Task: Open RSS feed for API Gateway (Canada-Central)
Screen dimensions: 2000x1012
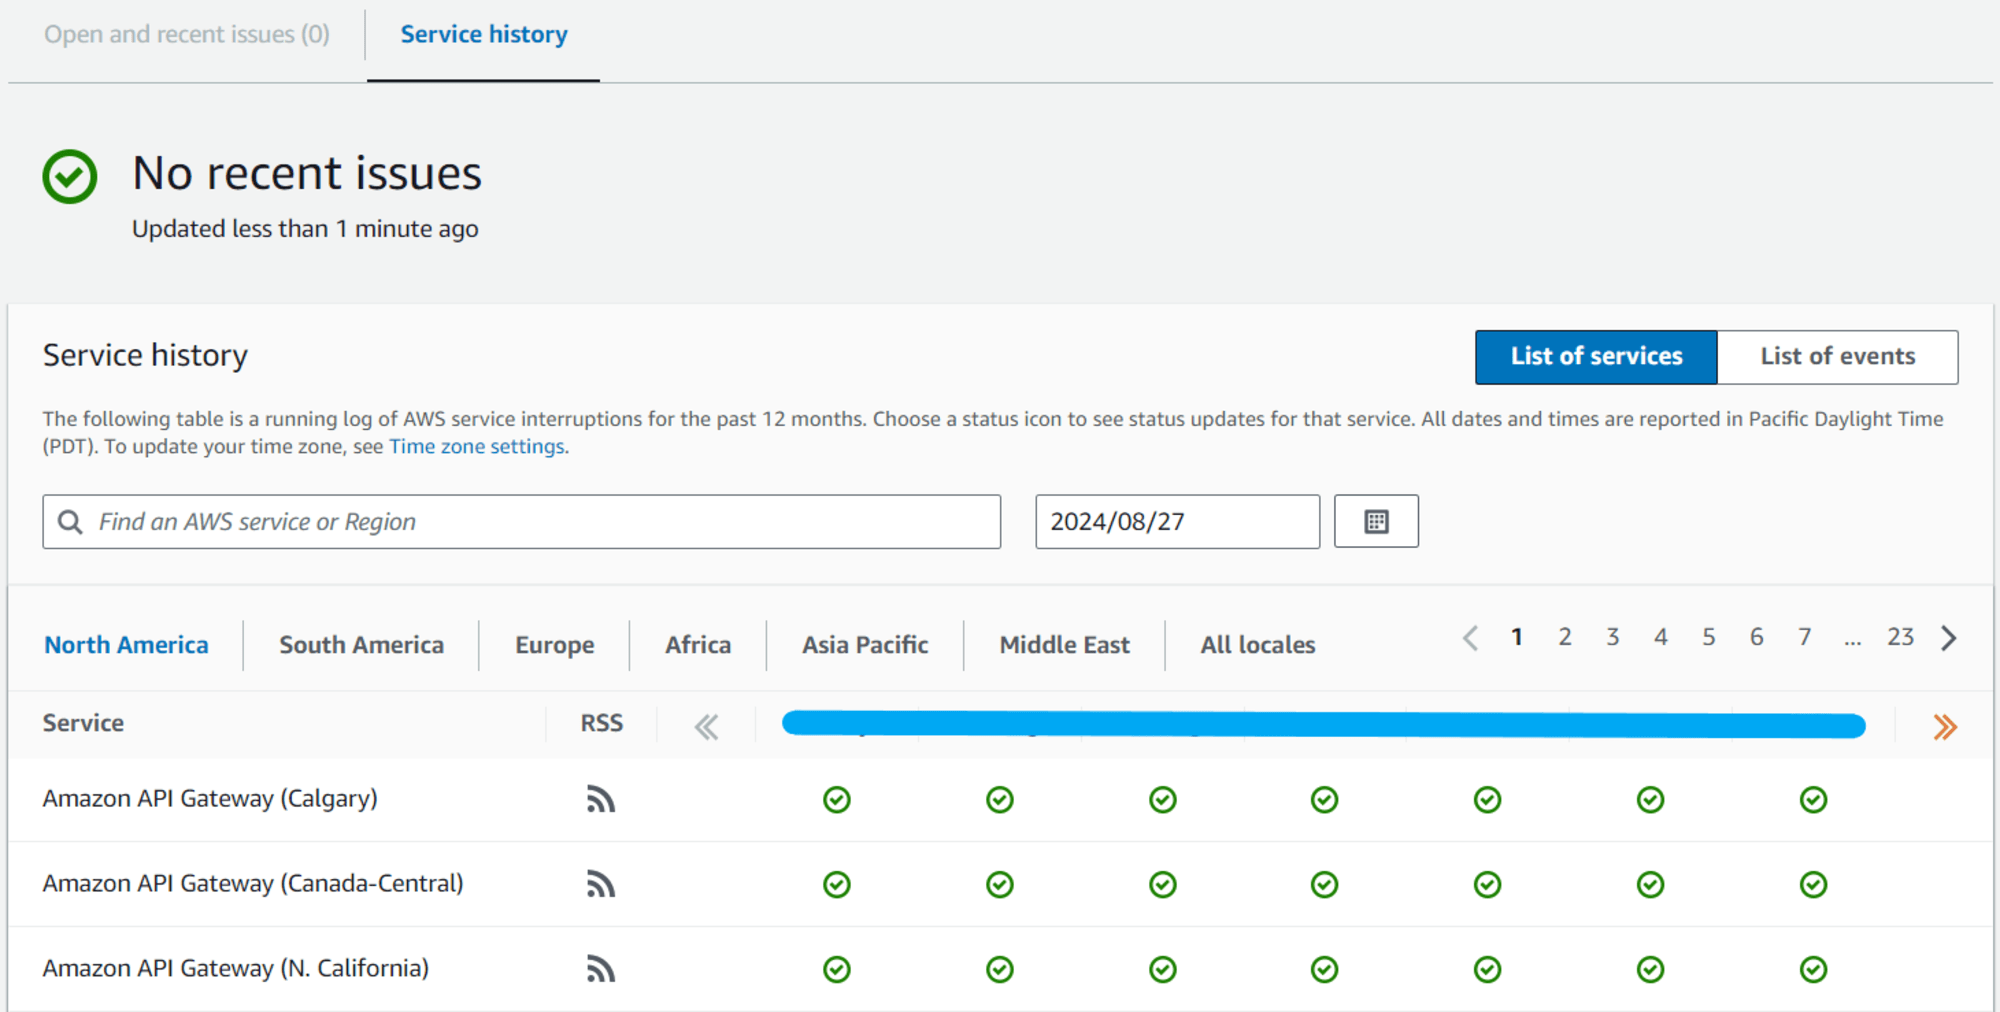Action: tap(600, 884)
